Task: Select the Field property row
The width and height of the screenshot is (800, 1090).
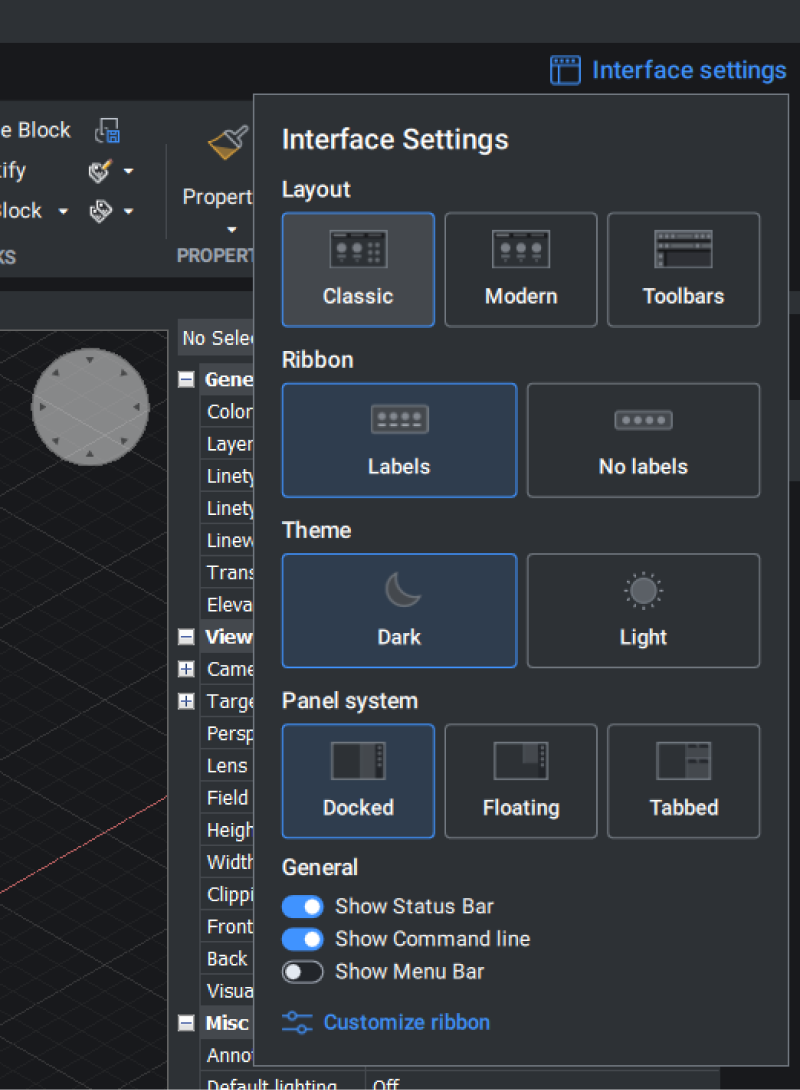Action: [227, 797]
